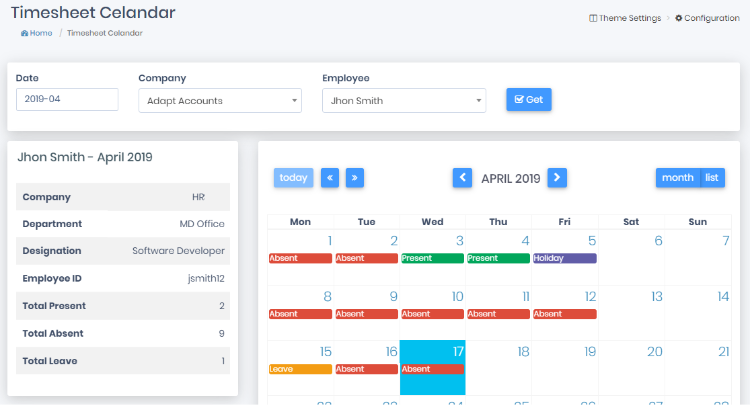The height and width of the screenshot is (416, 750).
Task: Click the Total Absent row
Action: pos(123,334)
